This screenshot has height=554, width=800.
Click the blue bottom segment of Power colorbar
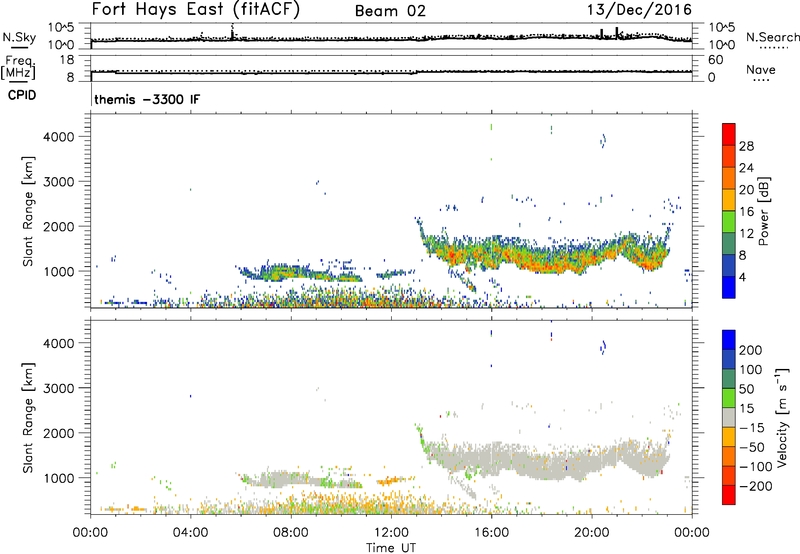coord(729,287)
